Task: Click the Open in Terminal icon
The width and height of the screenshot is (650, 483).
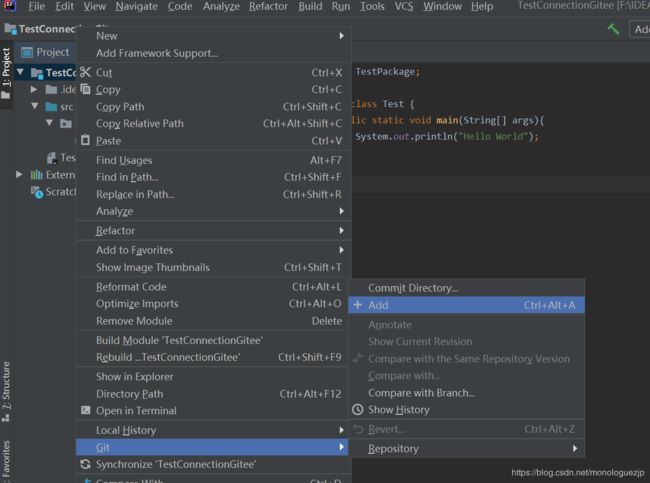Action: point(85,410)
